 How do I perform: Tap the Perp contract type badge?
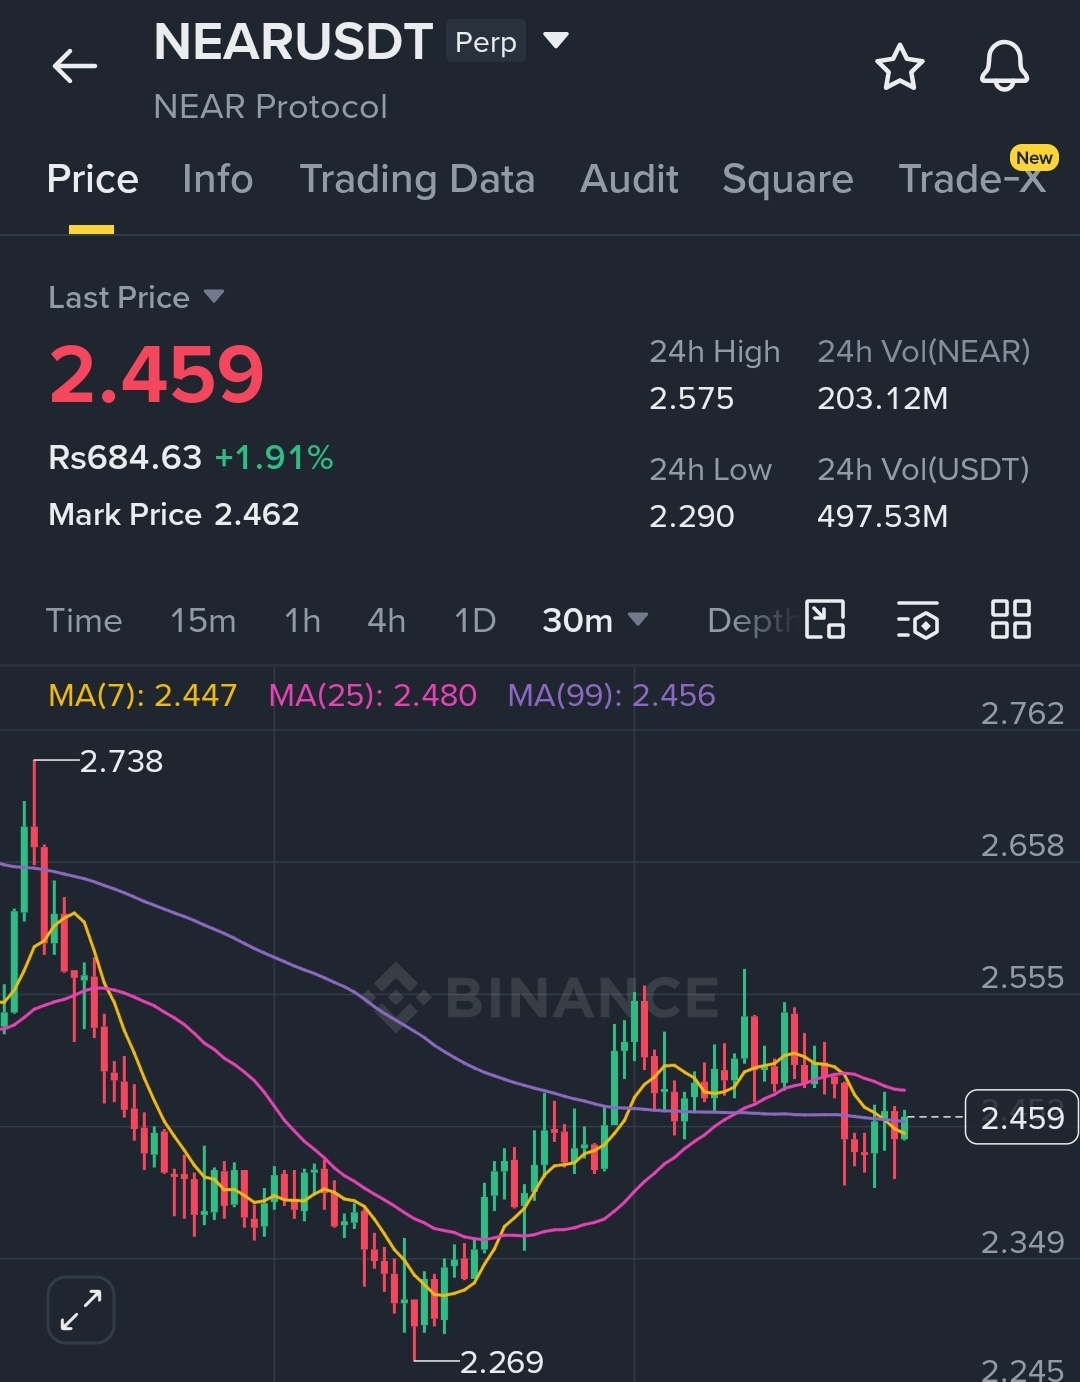(486, 42)
